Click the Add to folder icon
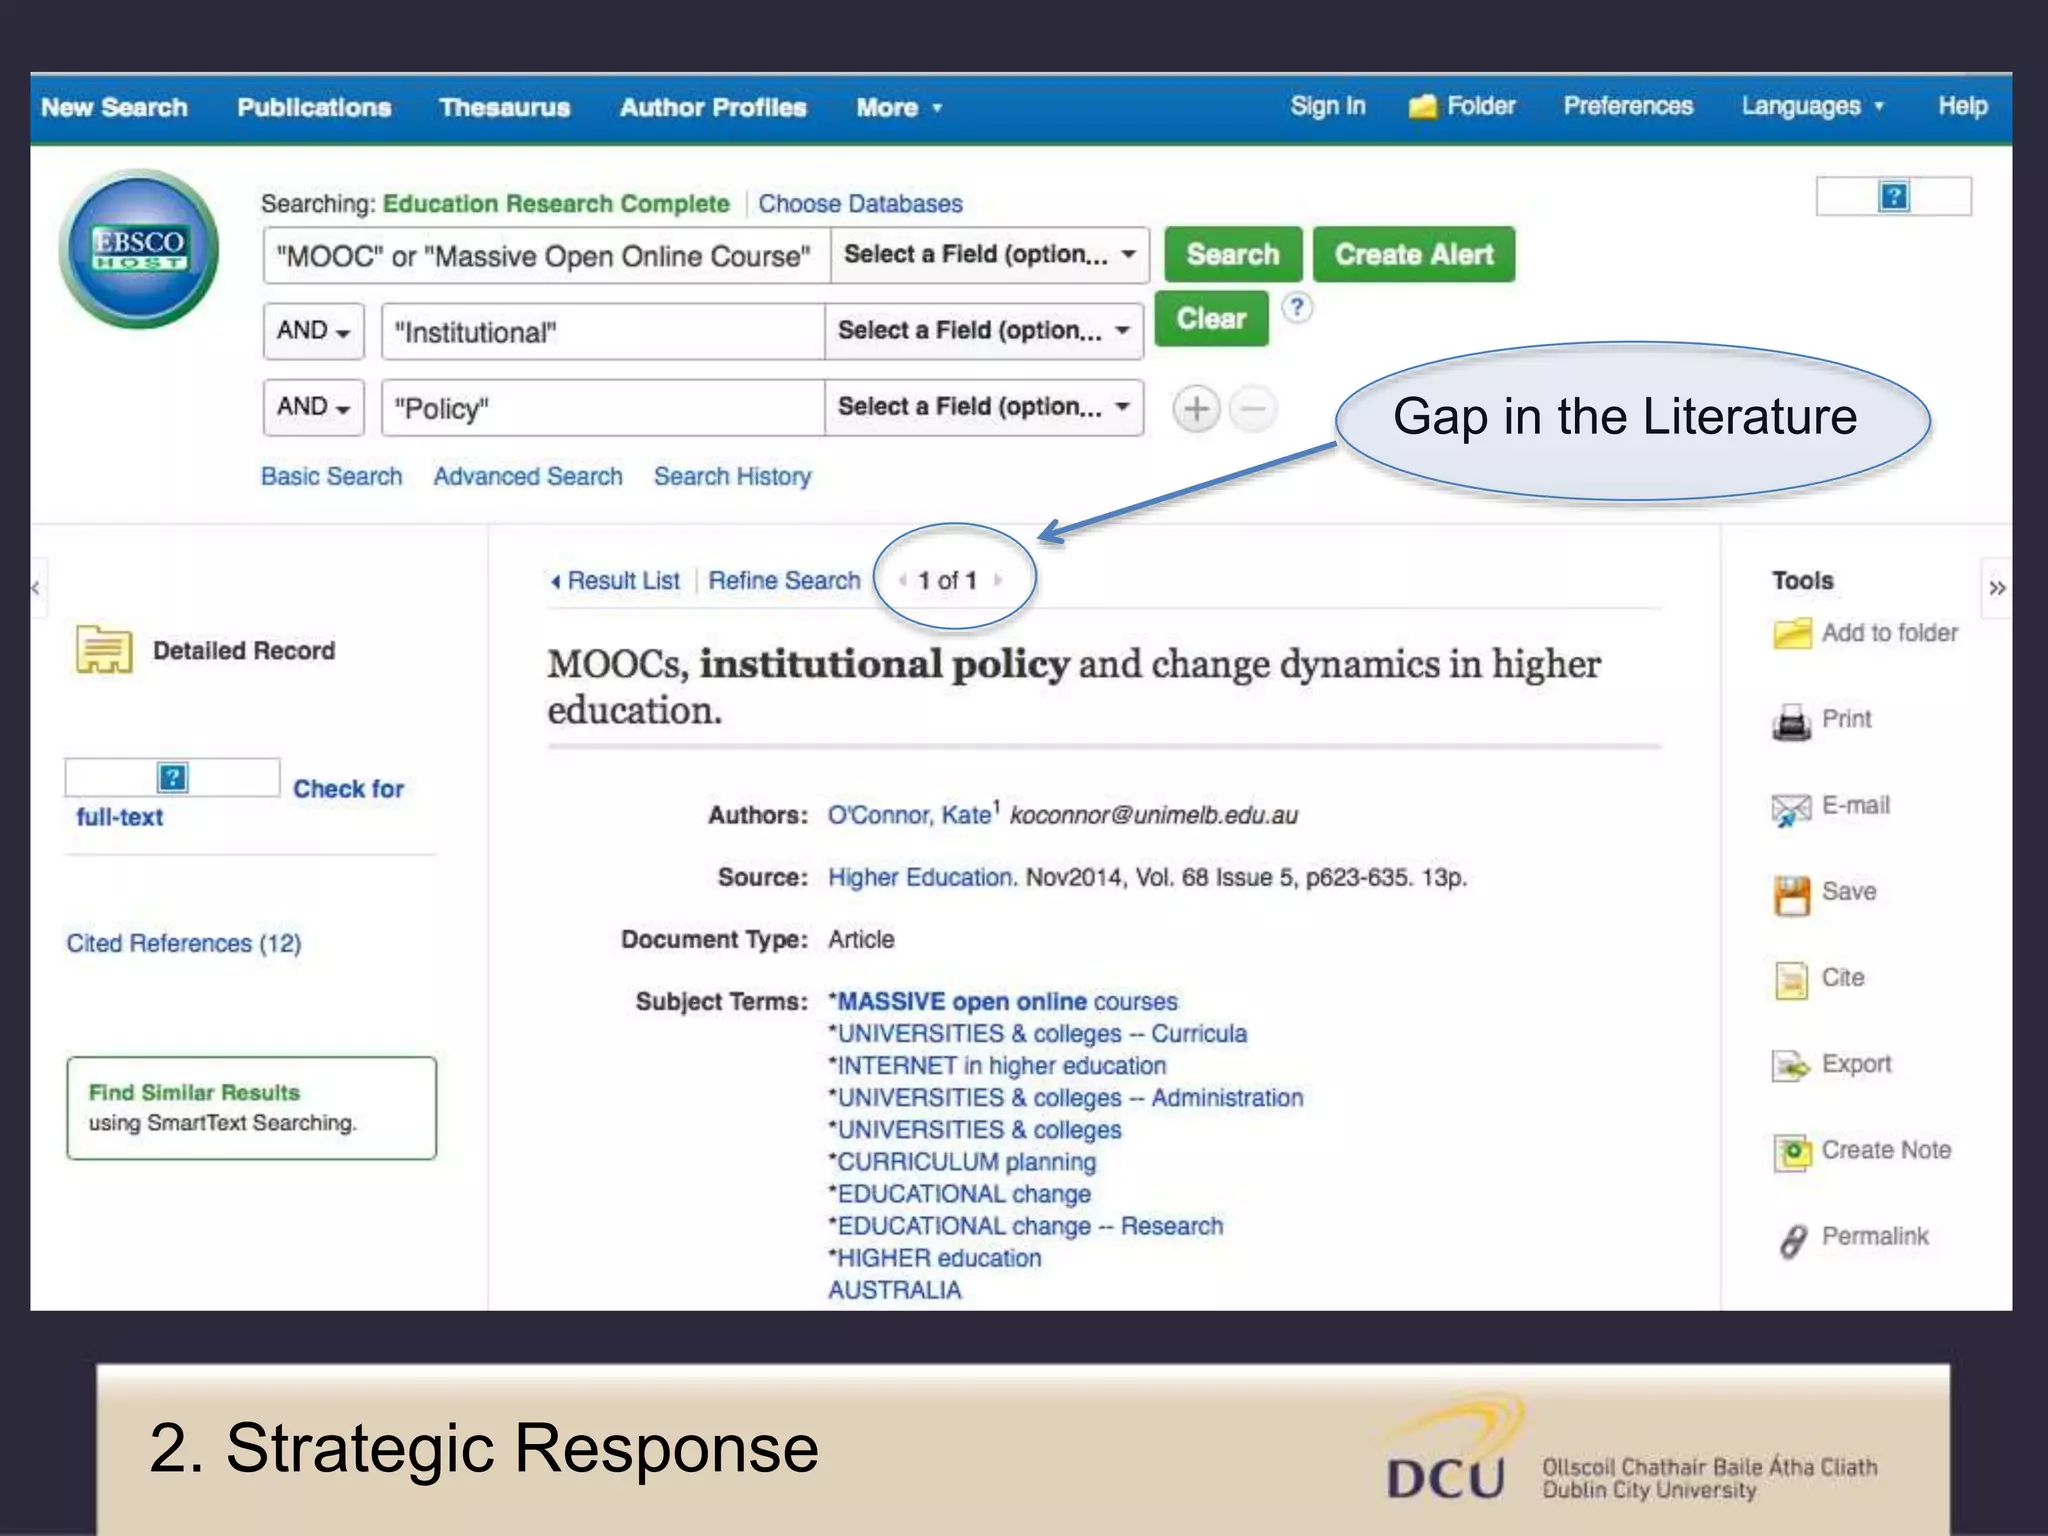The image size is (2048, 1536). (1791, 633)
